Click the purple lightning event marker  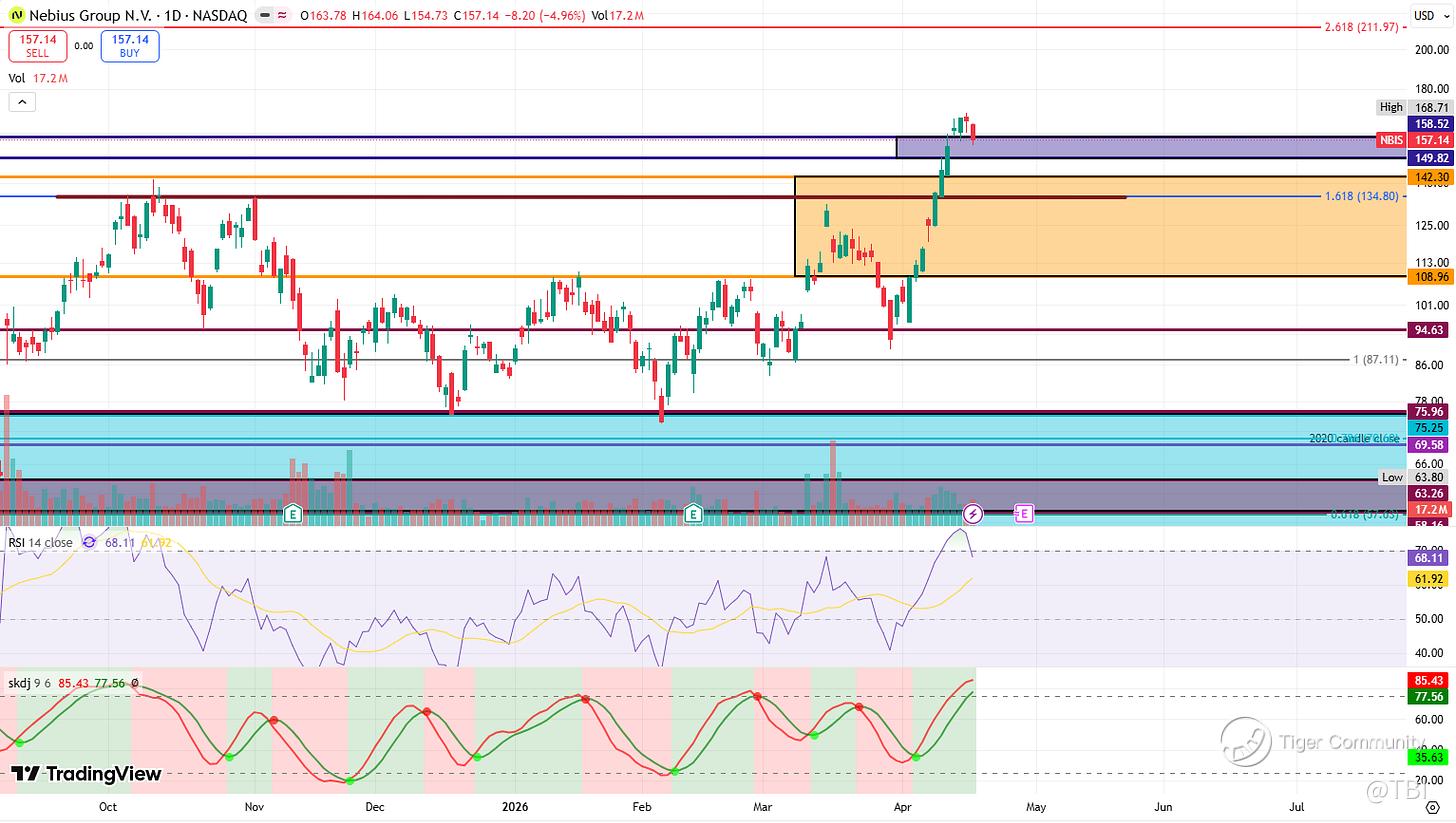(x=973, y=514)
